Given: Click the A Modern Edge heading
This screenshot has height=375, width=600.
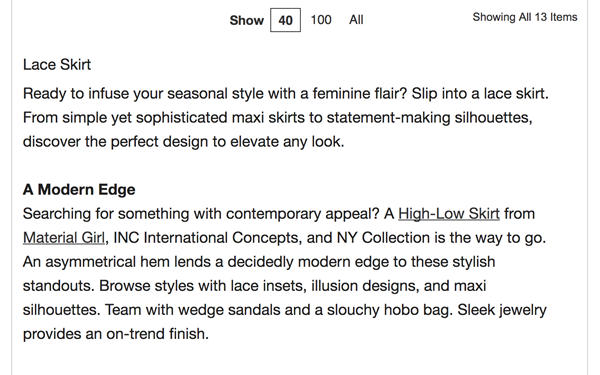Looking at the screenshot, I should coord(79,189).
